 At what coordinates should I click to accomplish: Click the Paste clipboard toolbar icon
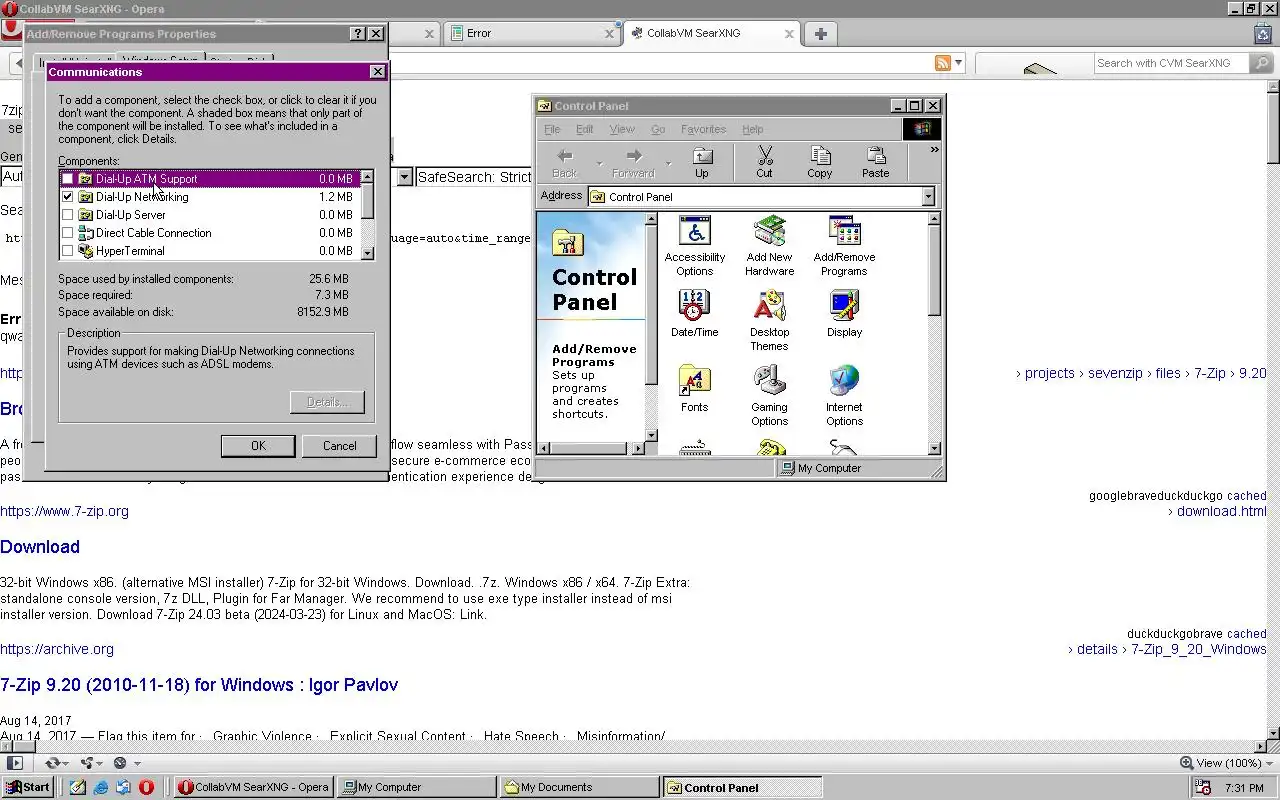coord(876,162)
